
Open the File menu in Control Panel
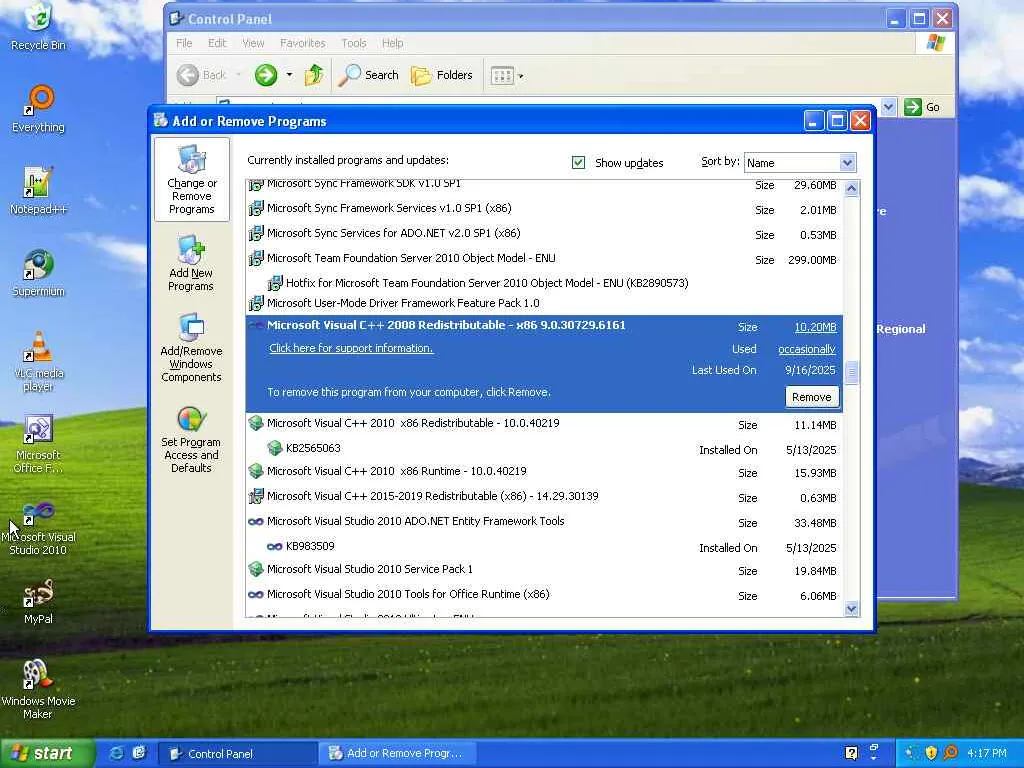(x=184, y=43)
